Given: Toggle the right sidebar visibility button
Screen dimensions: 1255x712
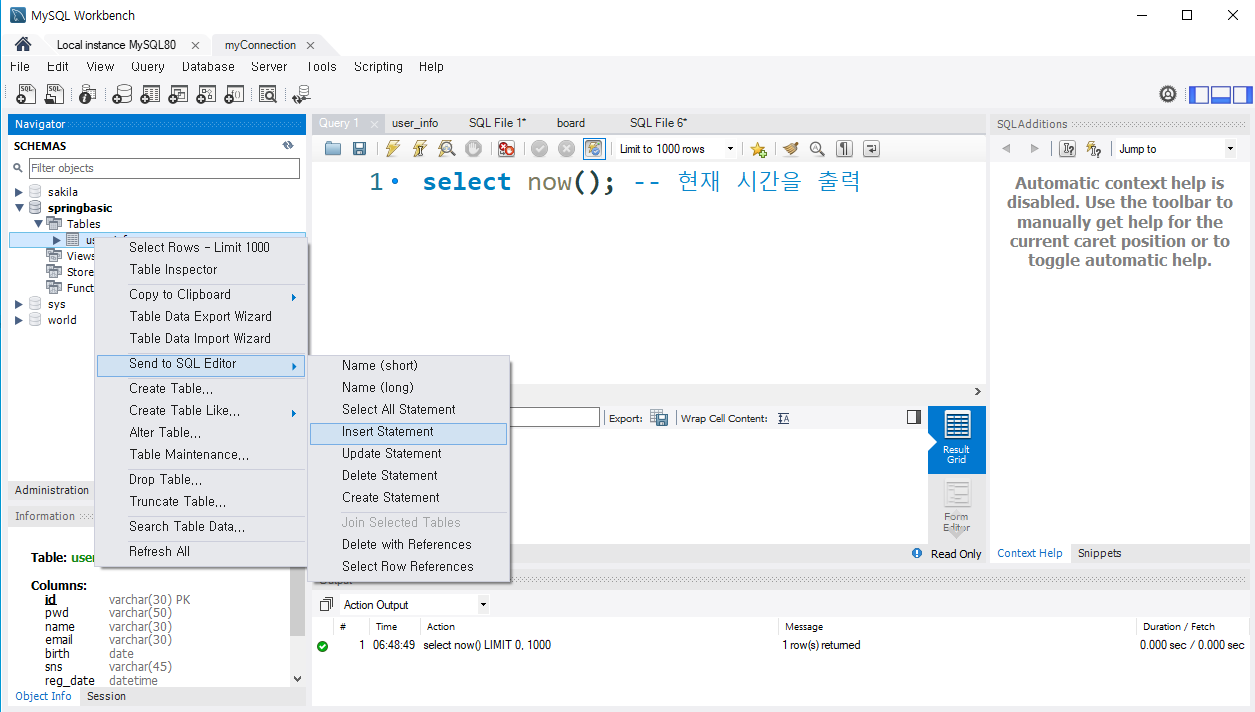Looking at the screenshot, I should (1242, 95).
